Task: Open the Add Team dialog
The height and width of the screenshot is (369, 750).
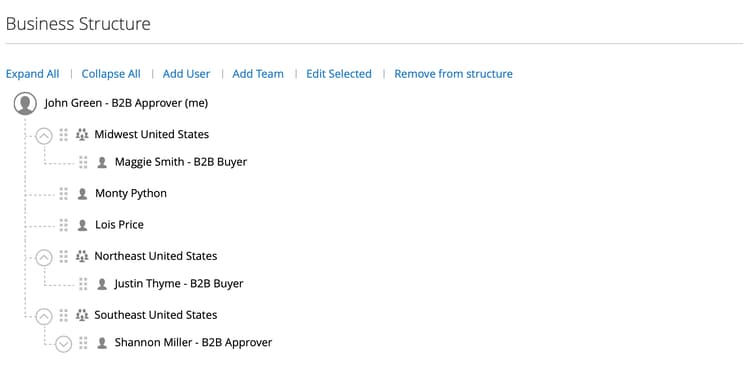Action: 258,74
